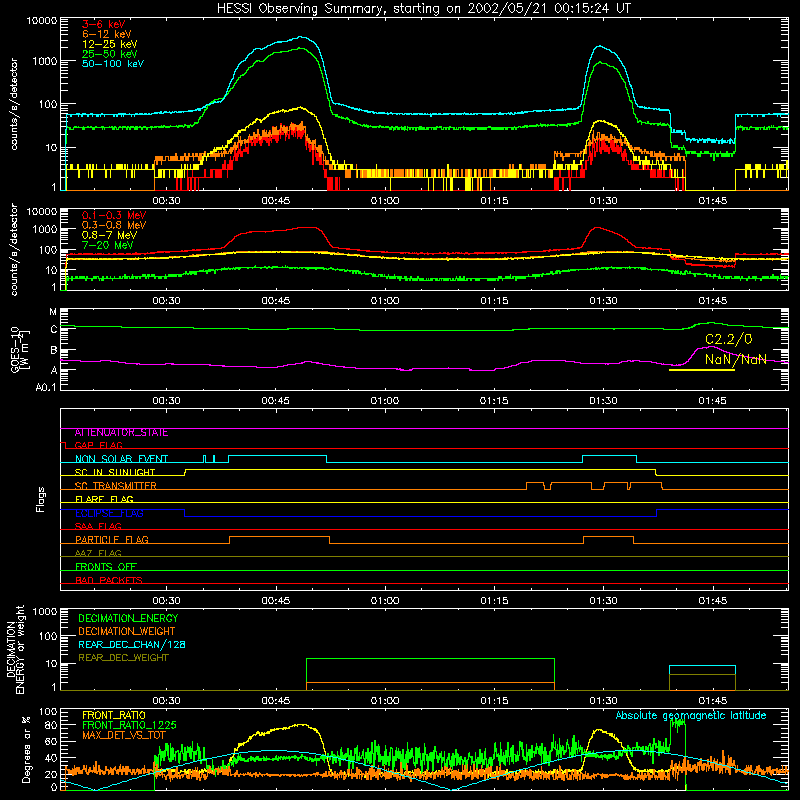Click the 12-25 keV legend entry
Viewport: 800px width, 800px height.
[x=109, y=44]
